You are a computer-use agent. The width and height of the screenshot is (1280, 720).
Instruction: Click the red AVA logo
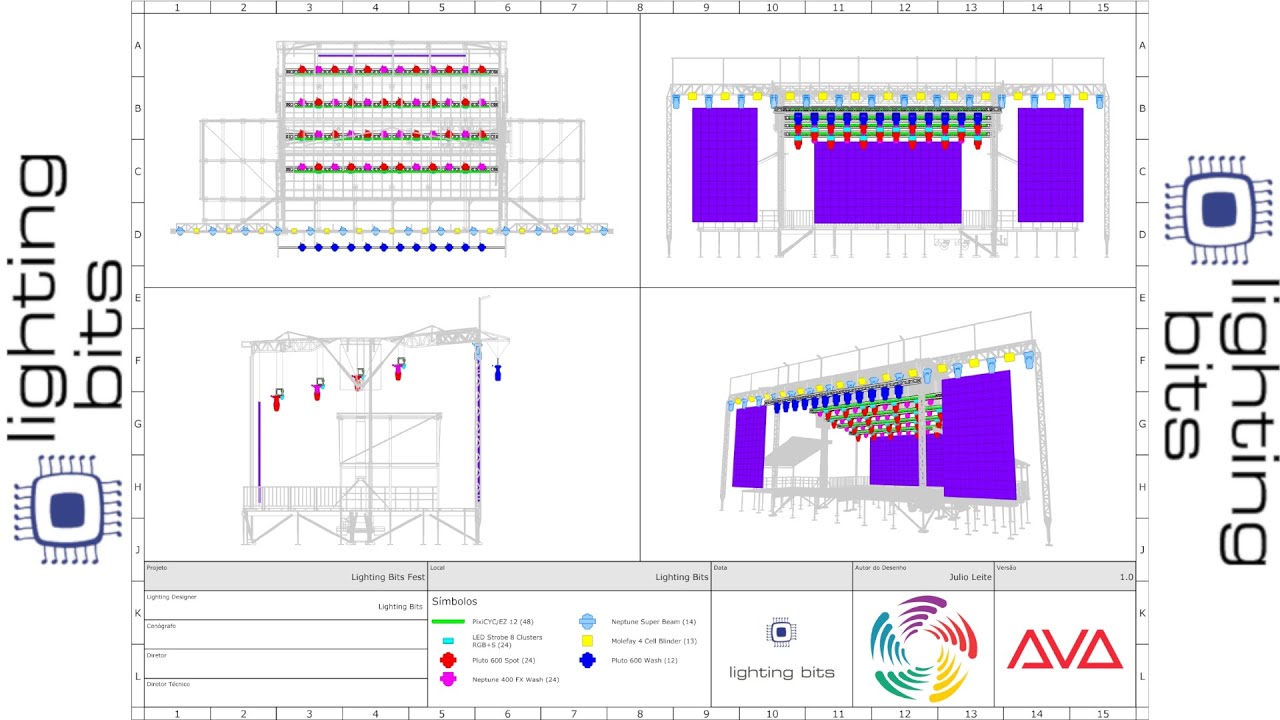(1065, 649)
